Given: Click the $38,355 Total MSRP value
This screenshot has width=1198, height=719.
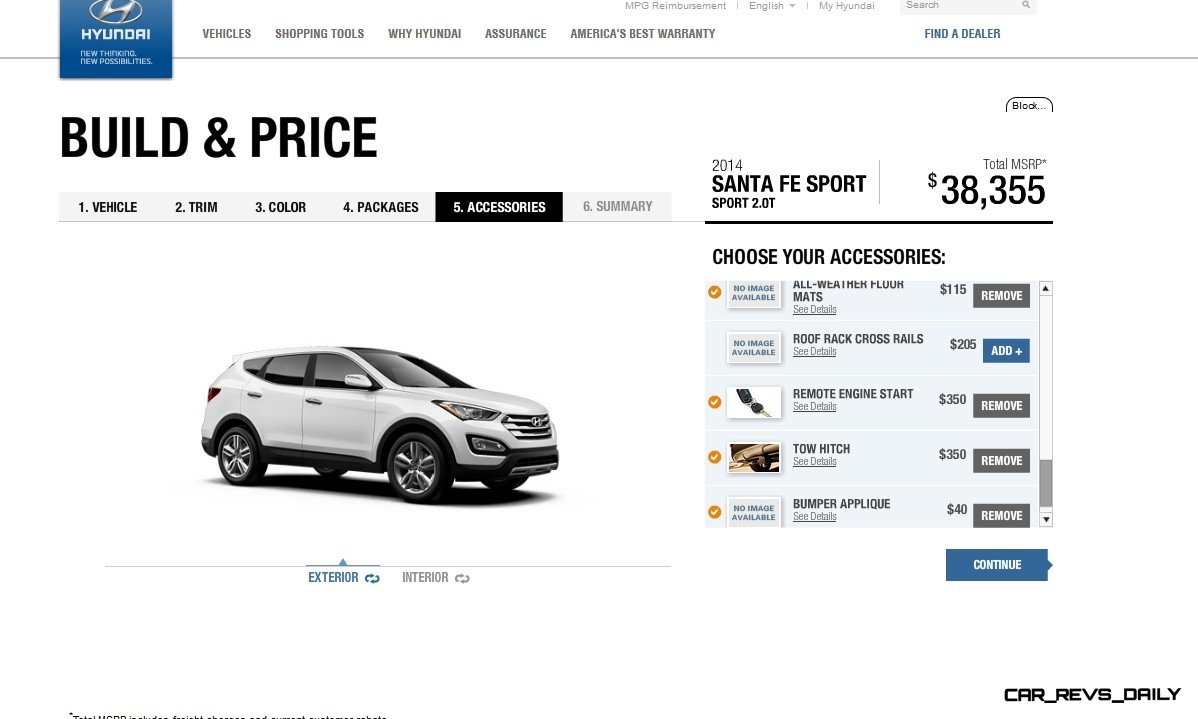Looking at the screenshot, I should coord(986,190).
